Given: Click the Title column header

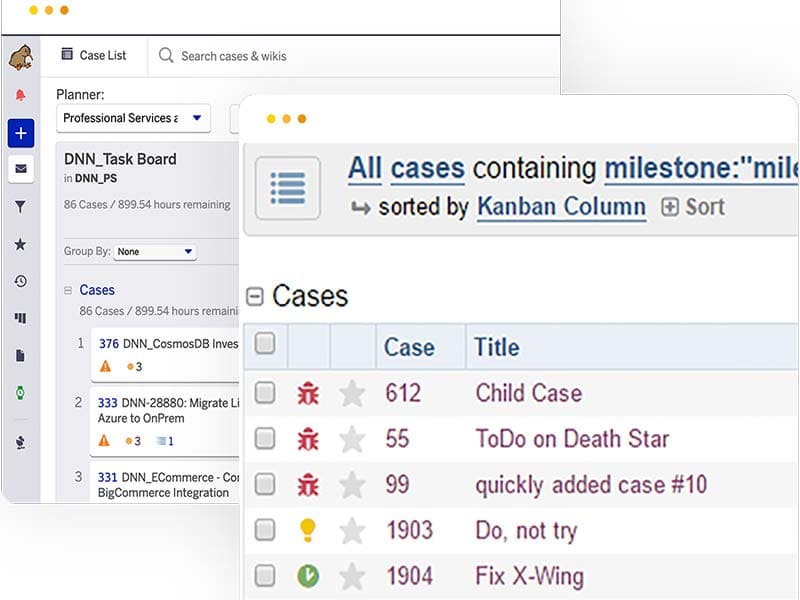Looking at the screenshot, I should click(x=497, y=347).
